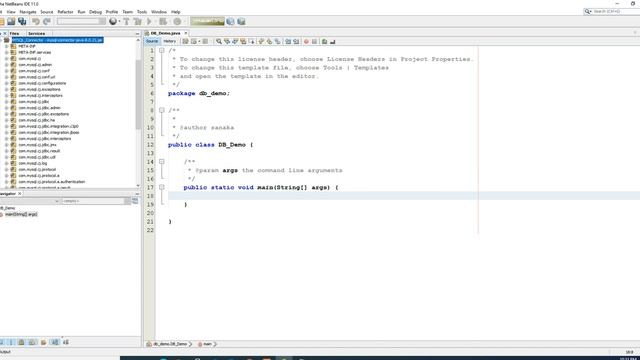This screenshot has height=360, width=640.
Task: Build the project with the hammer icon
Action: tap(127, 21)
